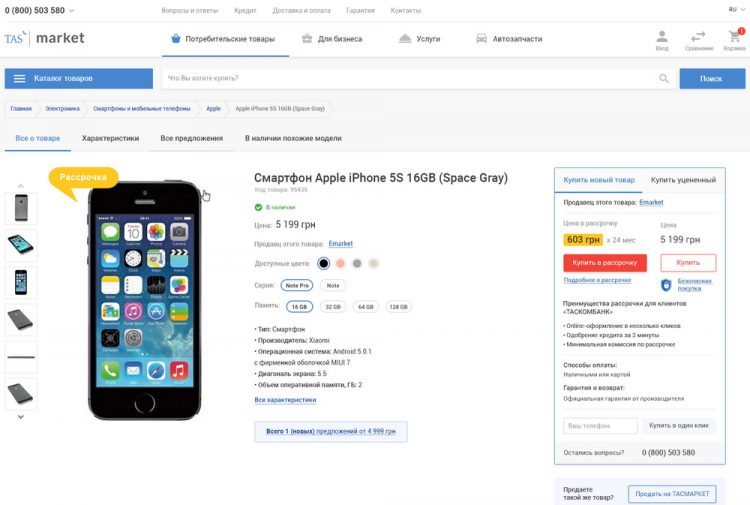Open the shopping cart icon
This screenshot has height=505, width=750.
click(734, 36)
